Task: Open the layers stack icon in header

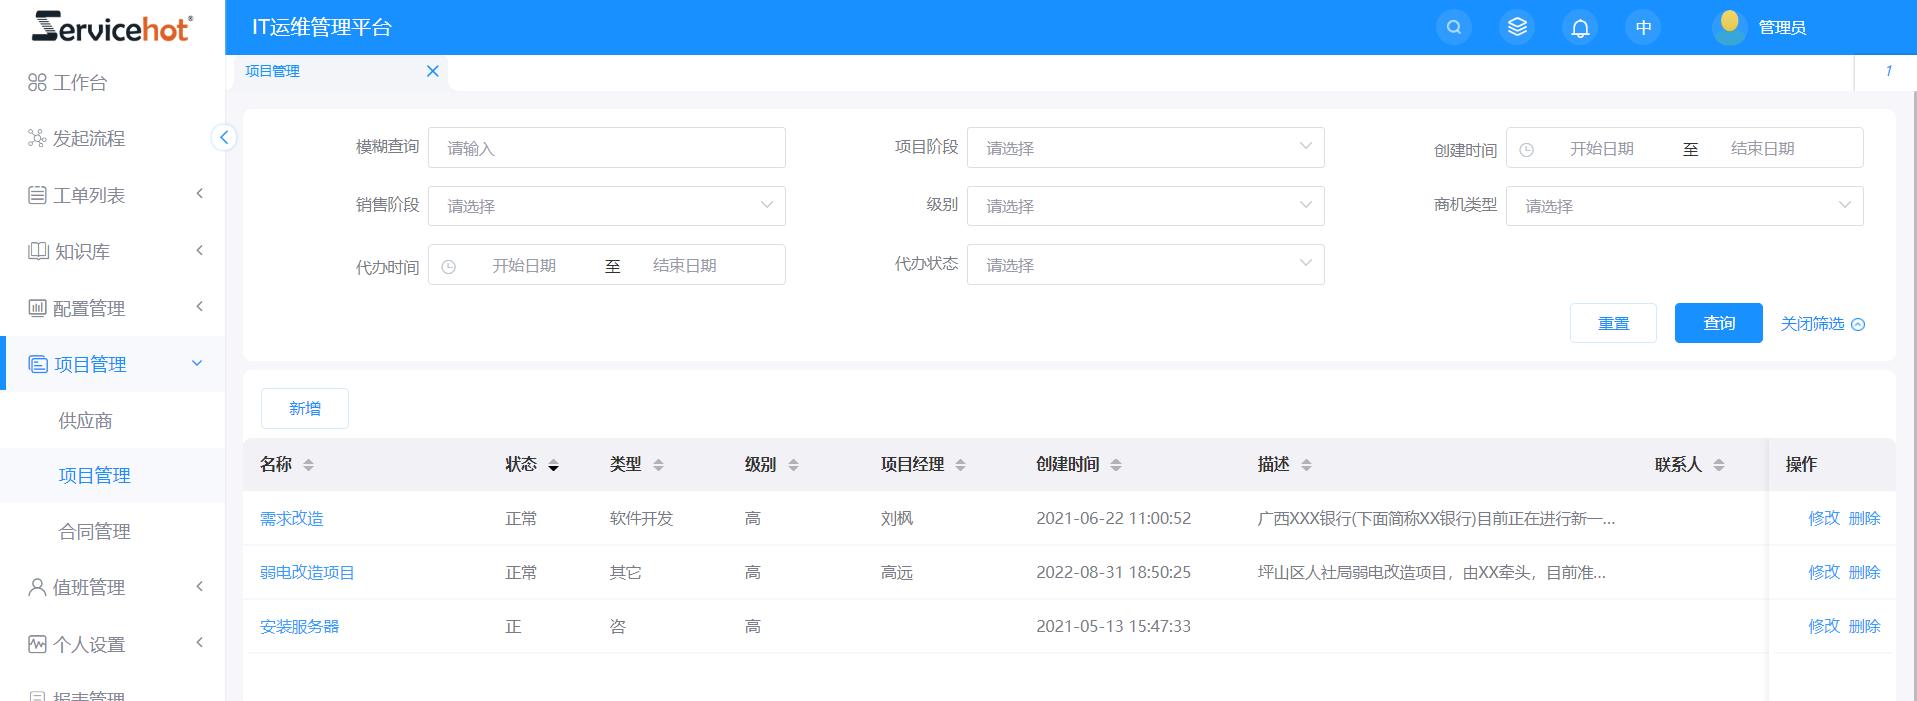Action: (x=1517, y=27)
